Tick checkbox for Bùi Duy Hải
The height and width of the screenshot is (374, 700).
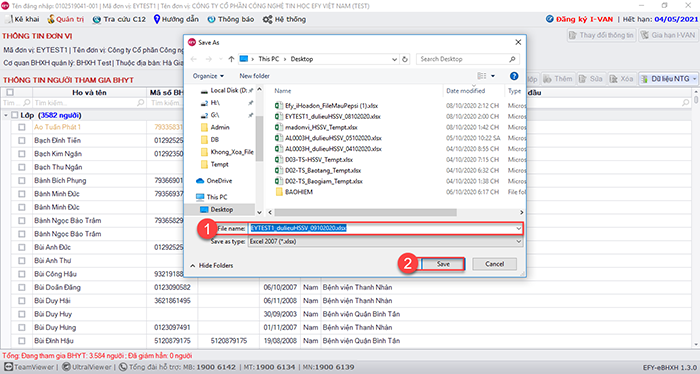21,301
